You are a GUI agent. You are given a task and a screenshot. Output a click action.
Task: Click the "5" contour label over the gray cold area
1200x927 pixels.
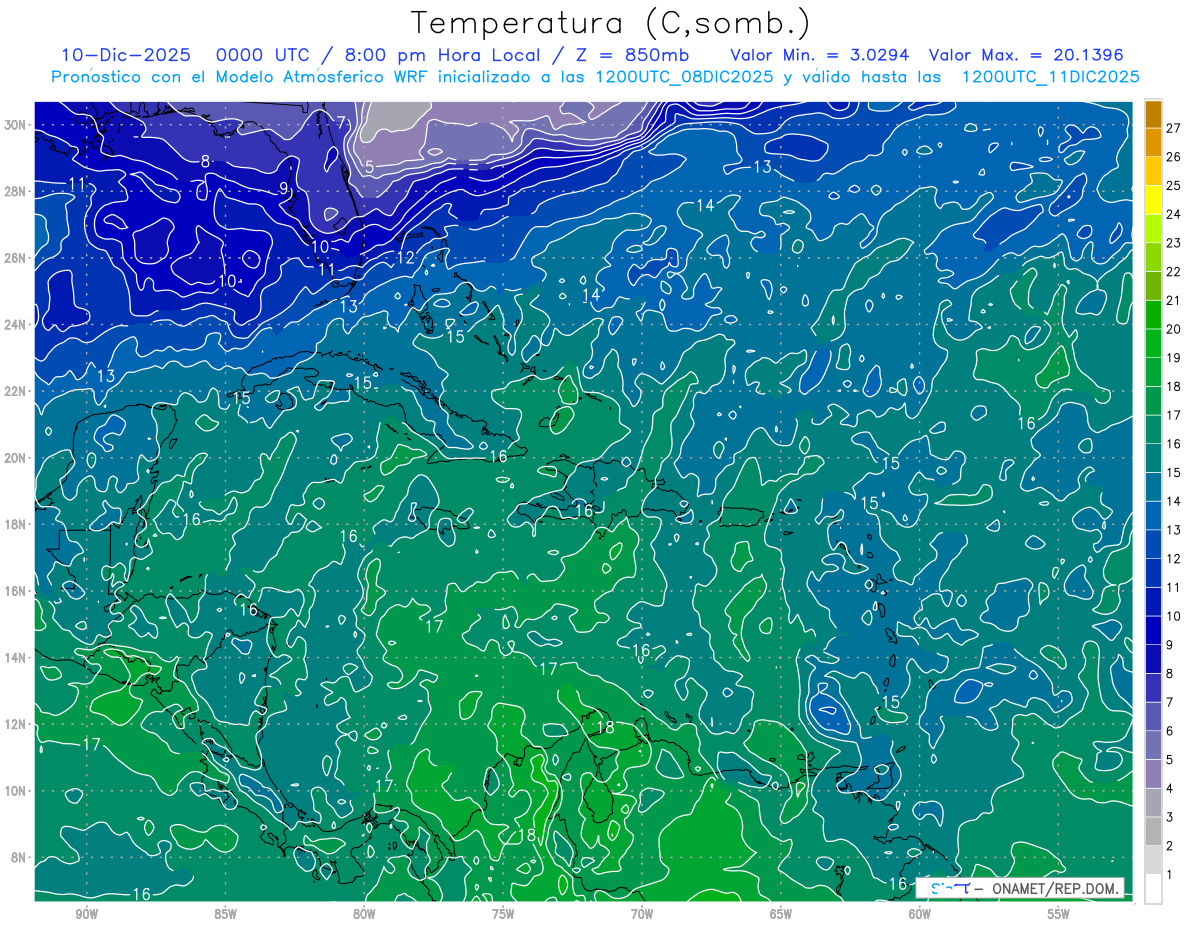pyautogui.click(x=369, y=167)
